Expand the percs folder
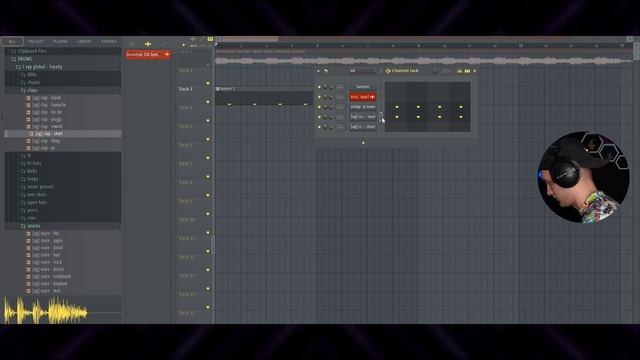The image size is (640, 360). [x=29, y=210]
